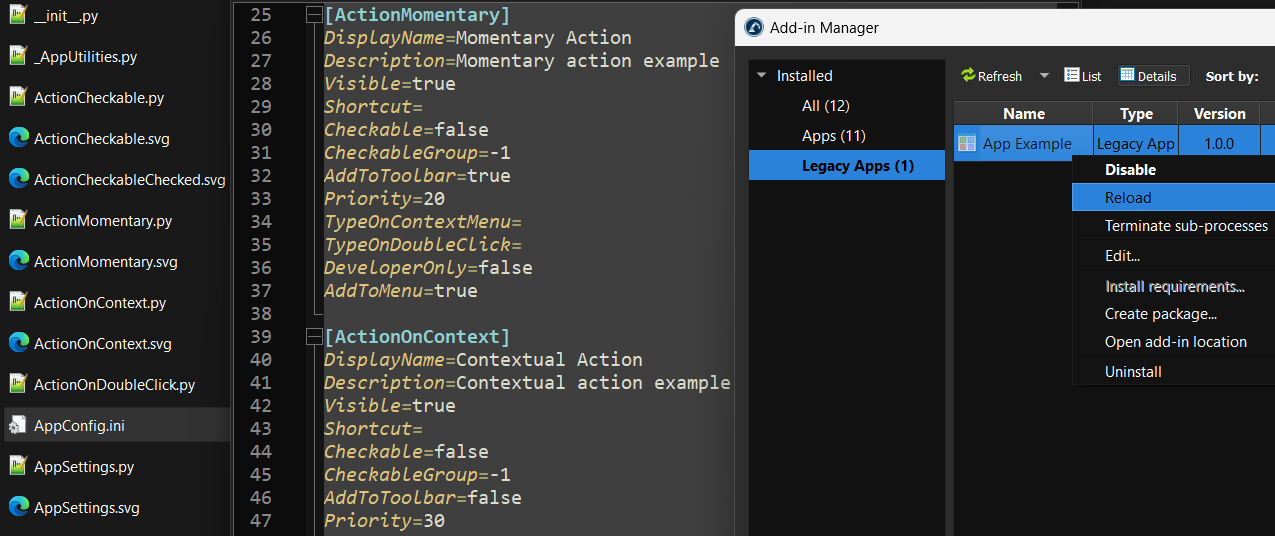Select Disable in the context menu
This screenshot has width=1275, height=536.
click(x=1130, y=170)
